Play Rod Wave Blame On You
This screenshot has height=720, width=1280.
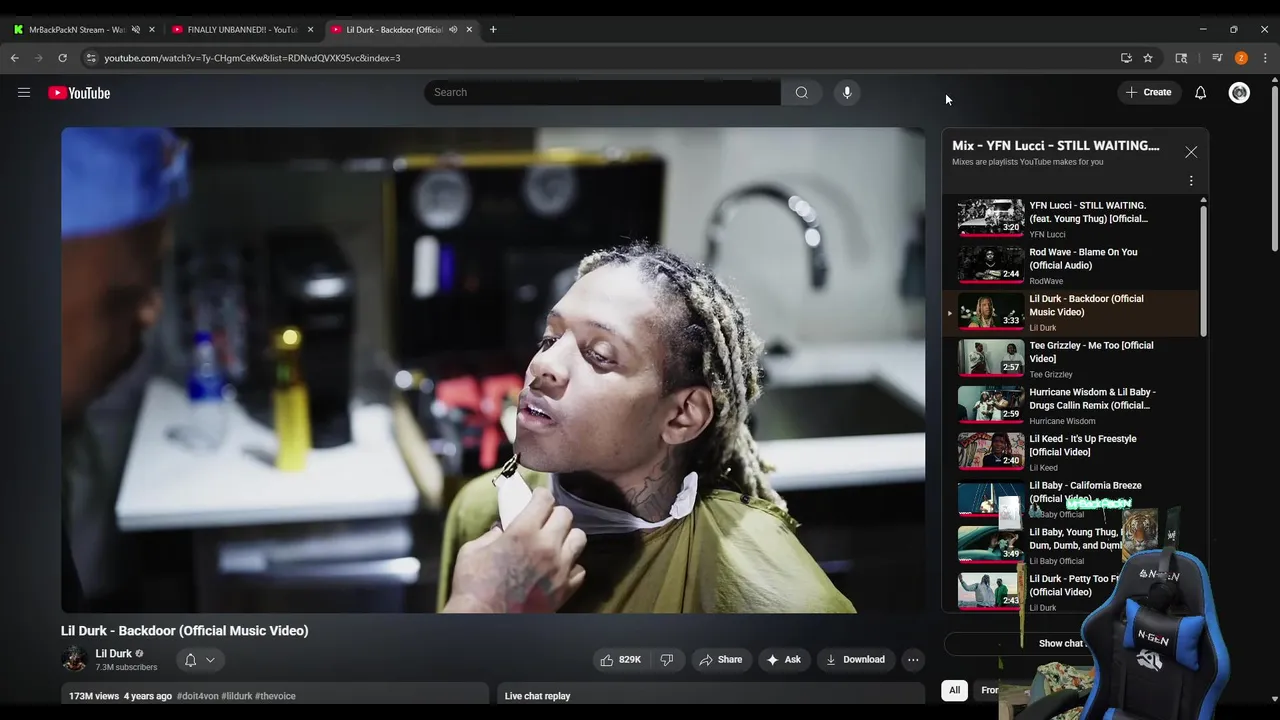(1070, 265)
